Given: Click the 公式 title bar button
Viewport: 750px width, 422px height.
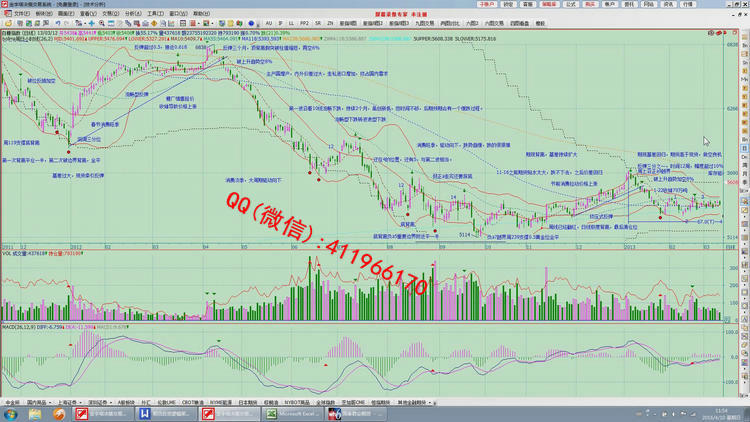Looking at the screenshot, I should [x=571, y=4].
